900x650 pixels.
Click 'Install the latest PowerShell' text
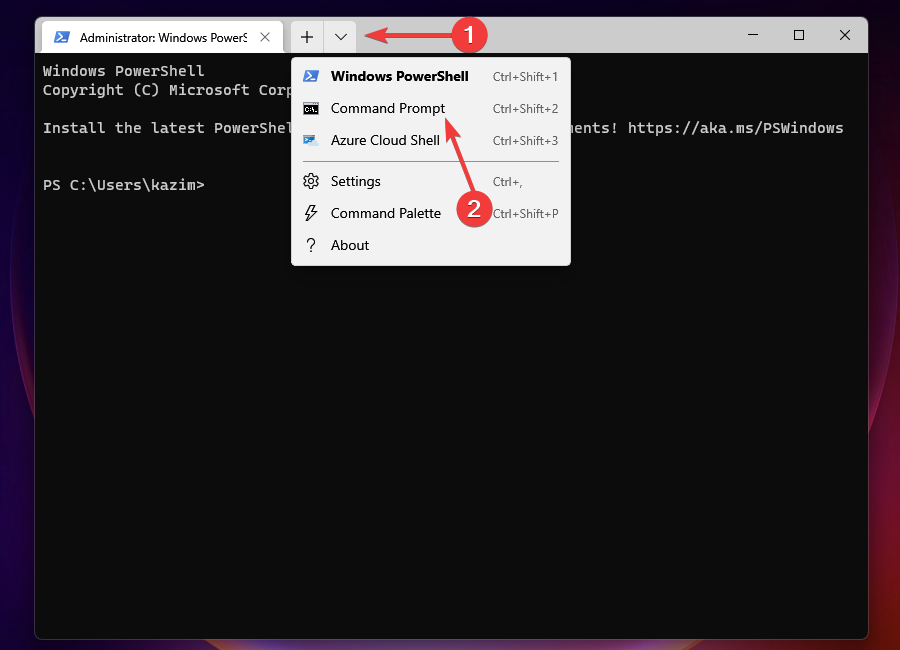pyautogui.click(x=167, y=128)
